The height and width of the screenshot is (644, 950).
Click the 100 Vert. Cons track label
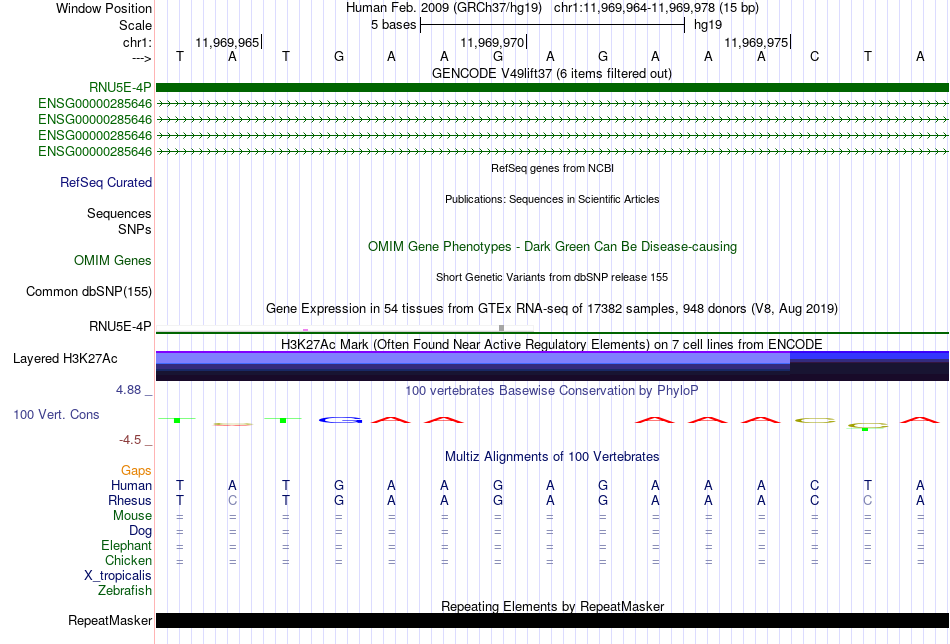[x=56, y=414]
